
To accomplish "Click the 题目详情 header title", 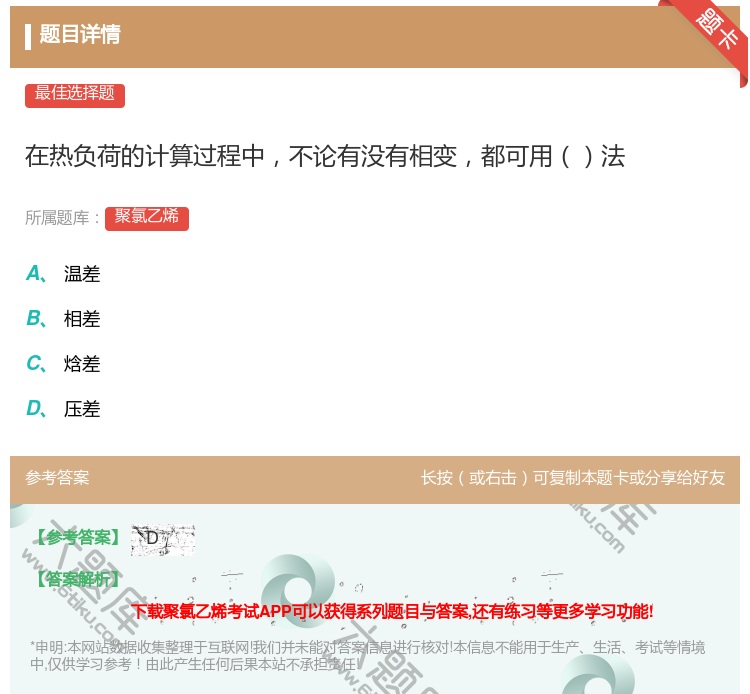I will pos(80,34).
